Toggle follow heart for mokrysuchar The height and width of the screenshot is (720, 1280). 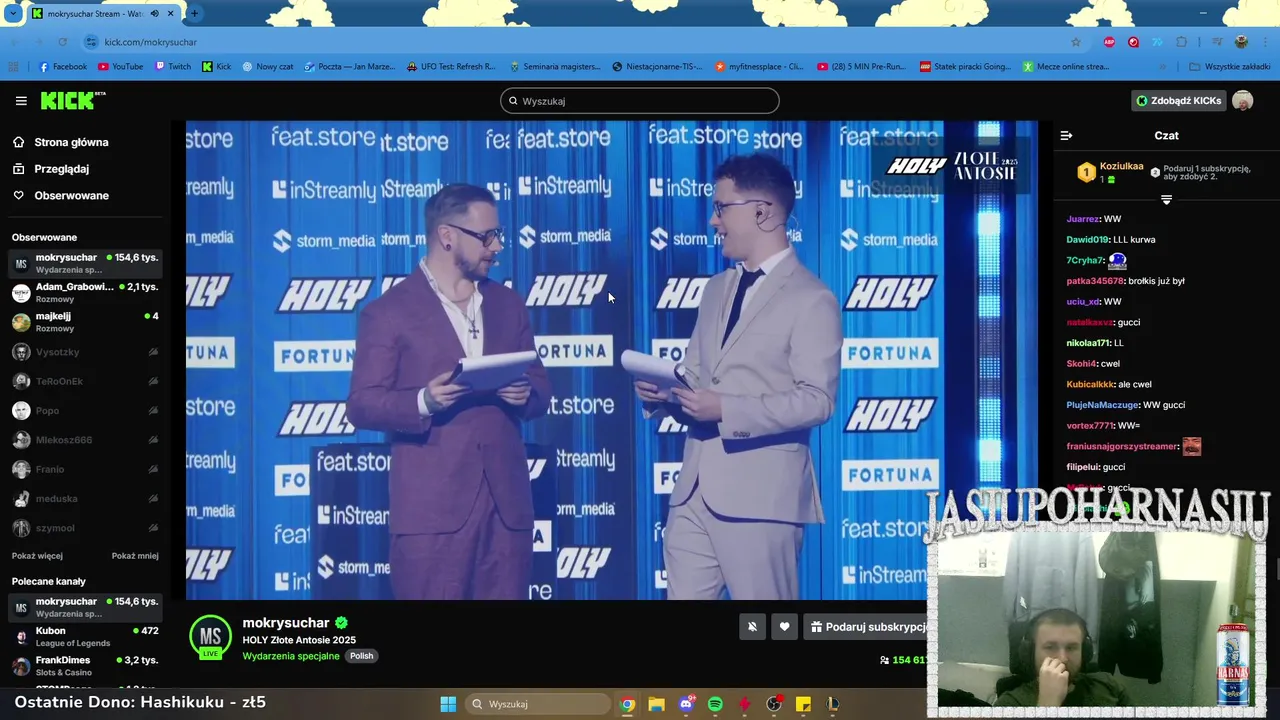coord(784,627)
